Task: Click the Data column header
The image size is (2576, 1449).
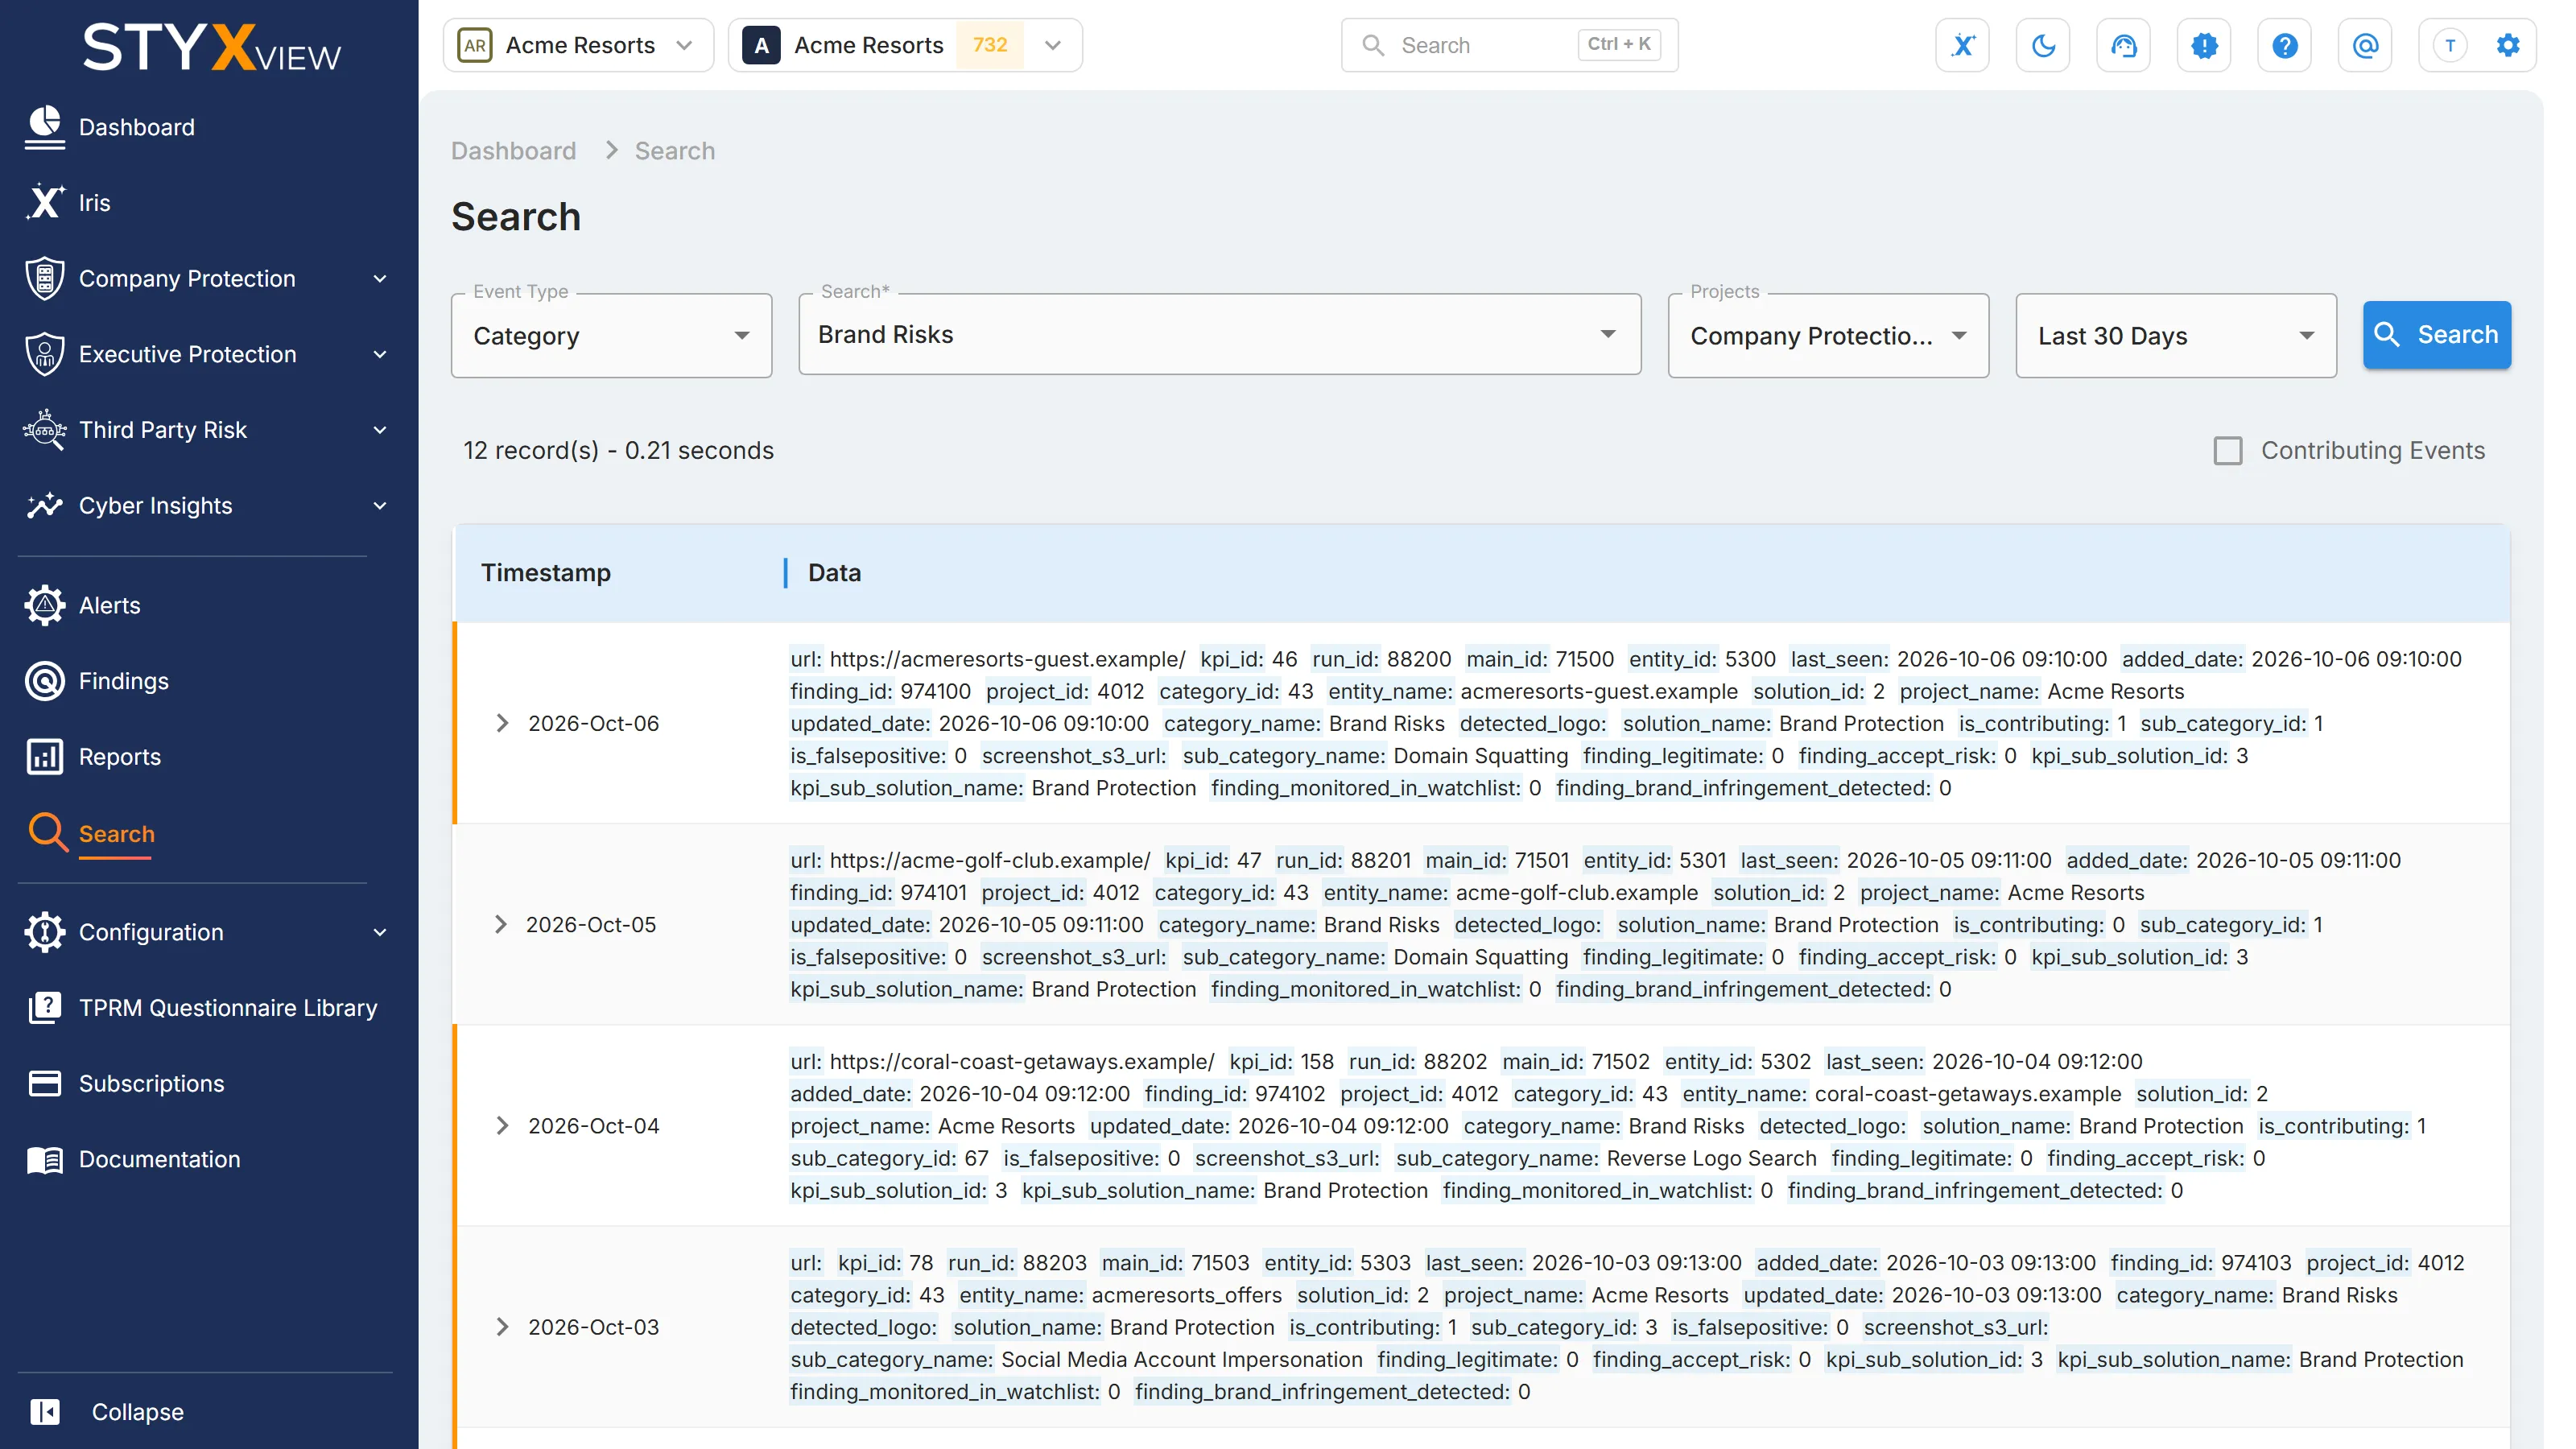Action: 834,573
